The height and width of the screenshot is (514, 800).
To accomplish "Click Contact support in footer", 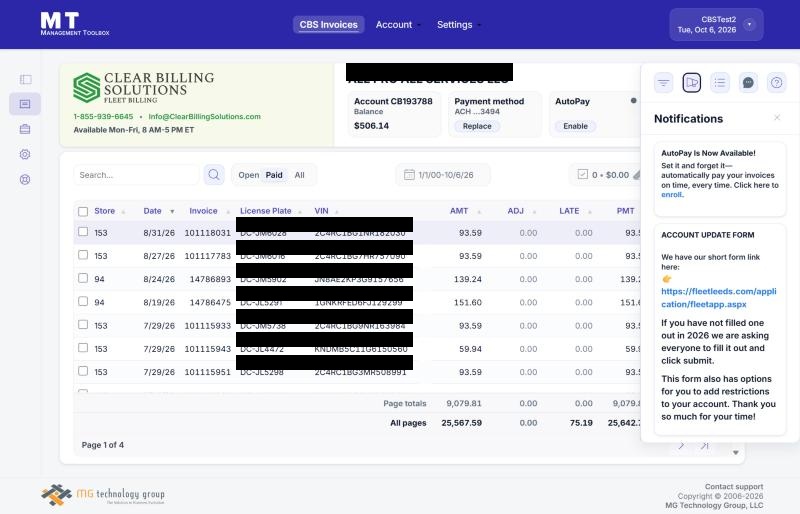I will [734, 486].
